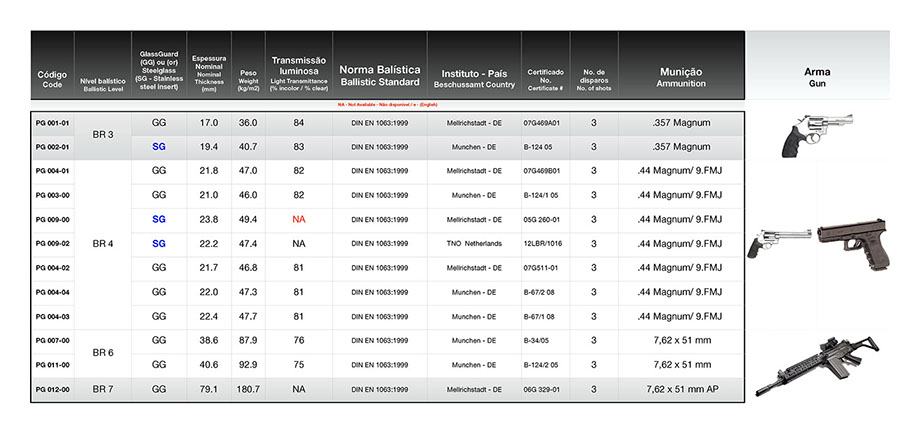Click .357 Magnum in row PG 001-01

coord(681,123)
